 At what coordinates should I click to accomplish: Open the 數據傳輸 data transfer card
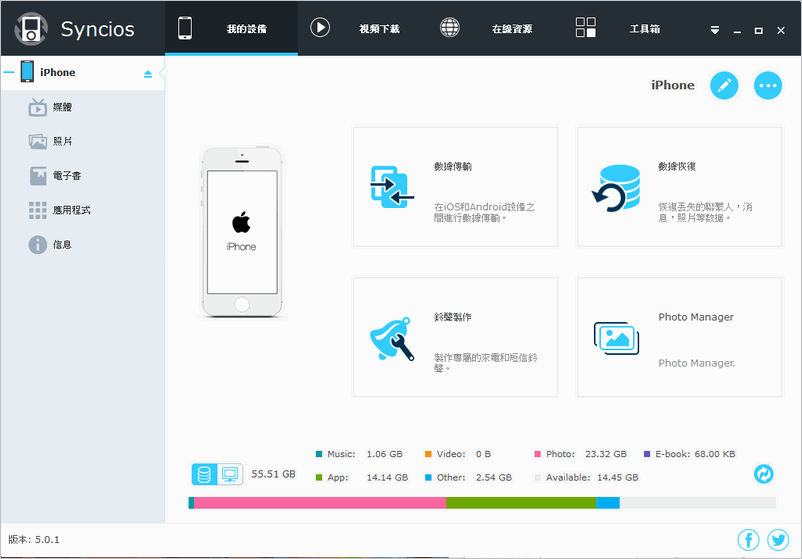point(455,187)
